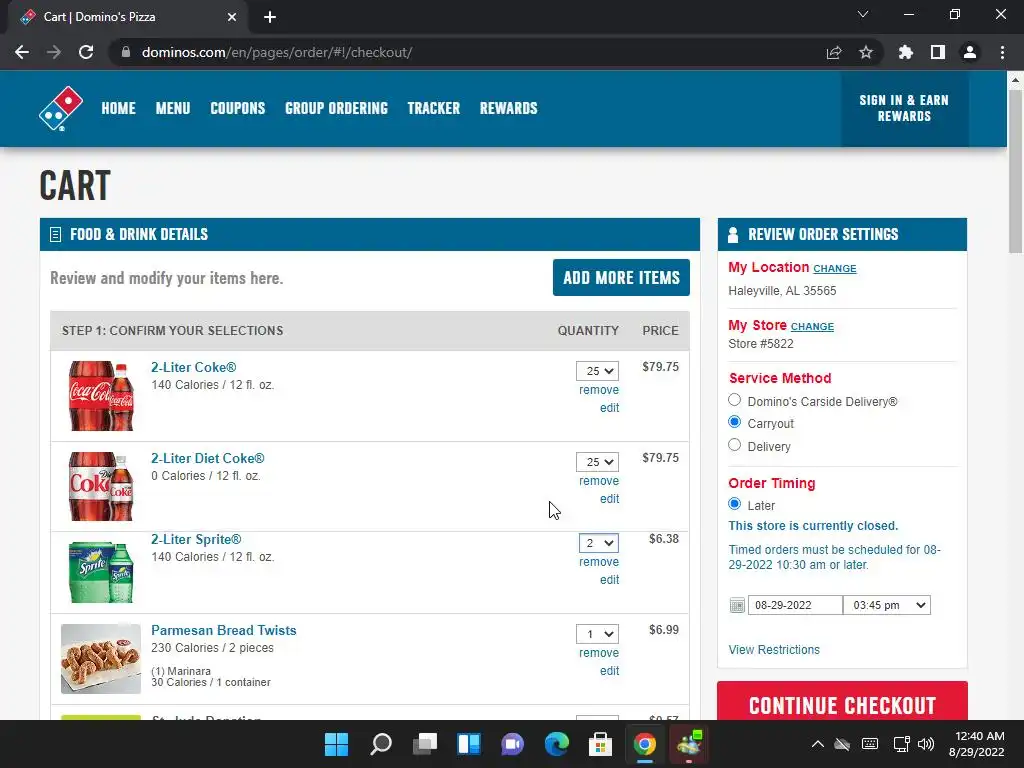Open Chrome three-dot menu
This screenshot has height=768, width=1024.
[1002, 52]
